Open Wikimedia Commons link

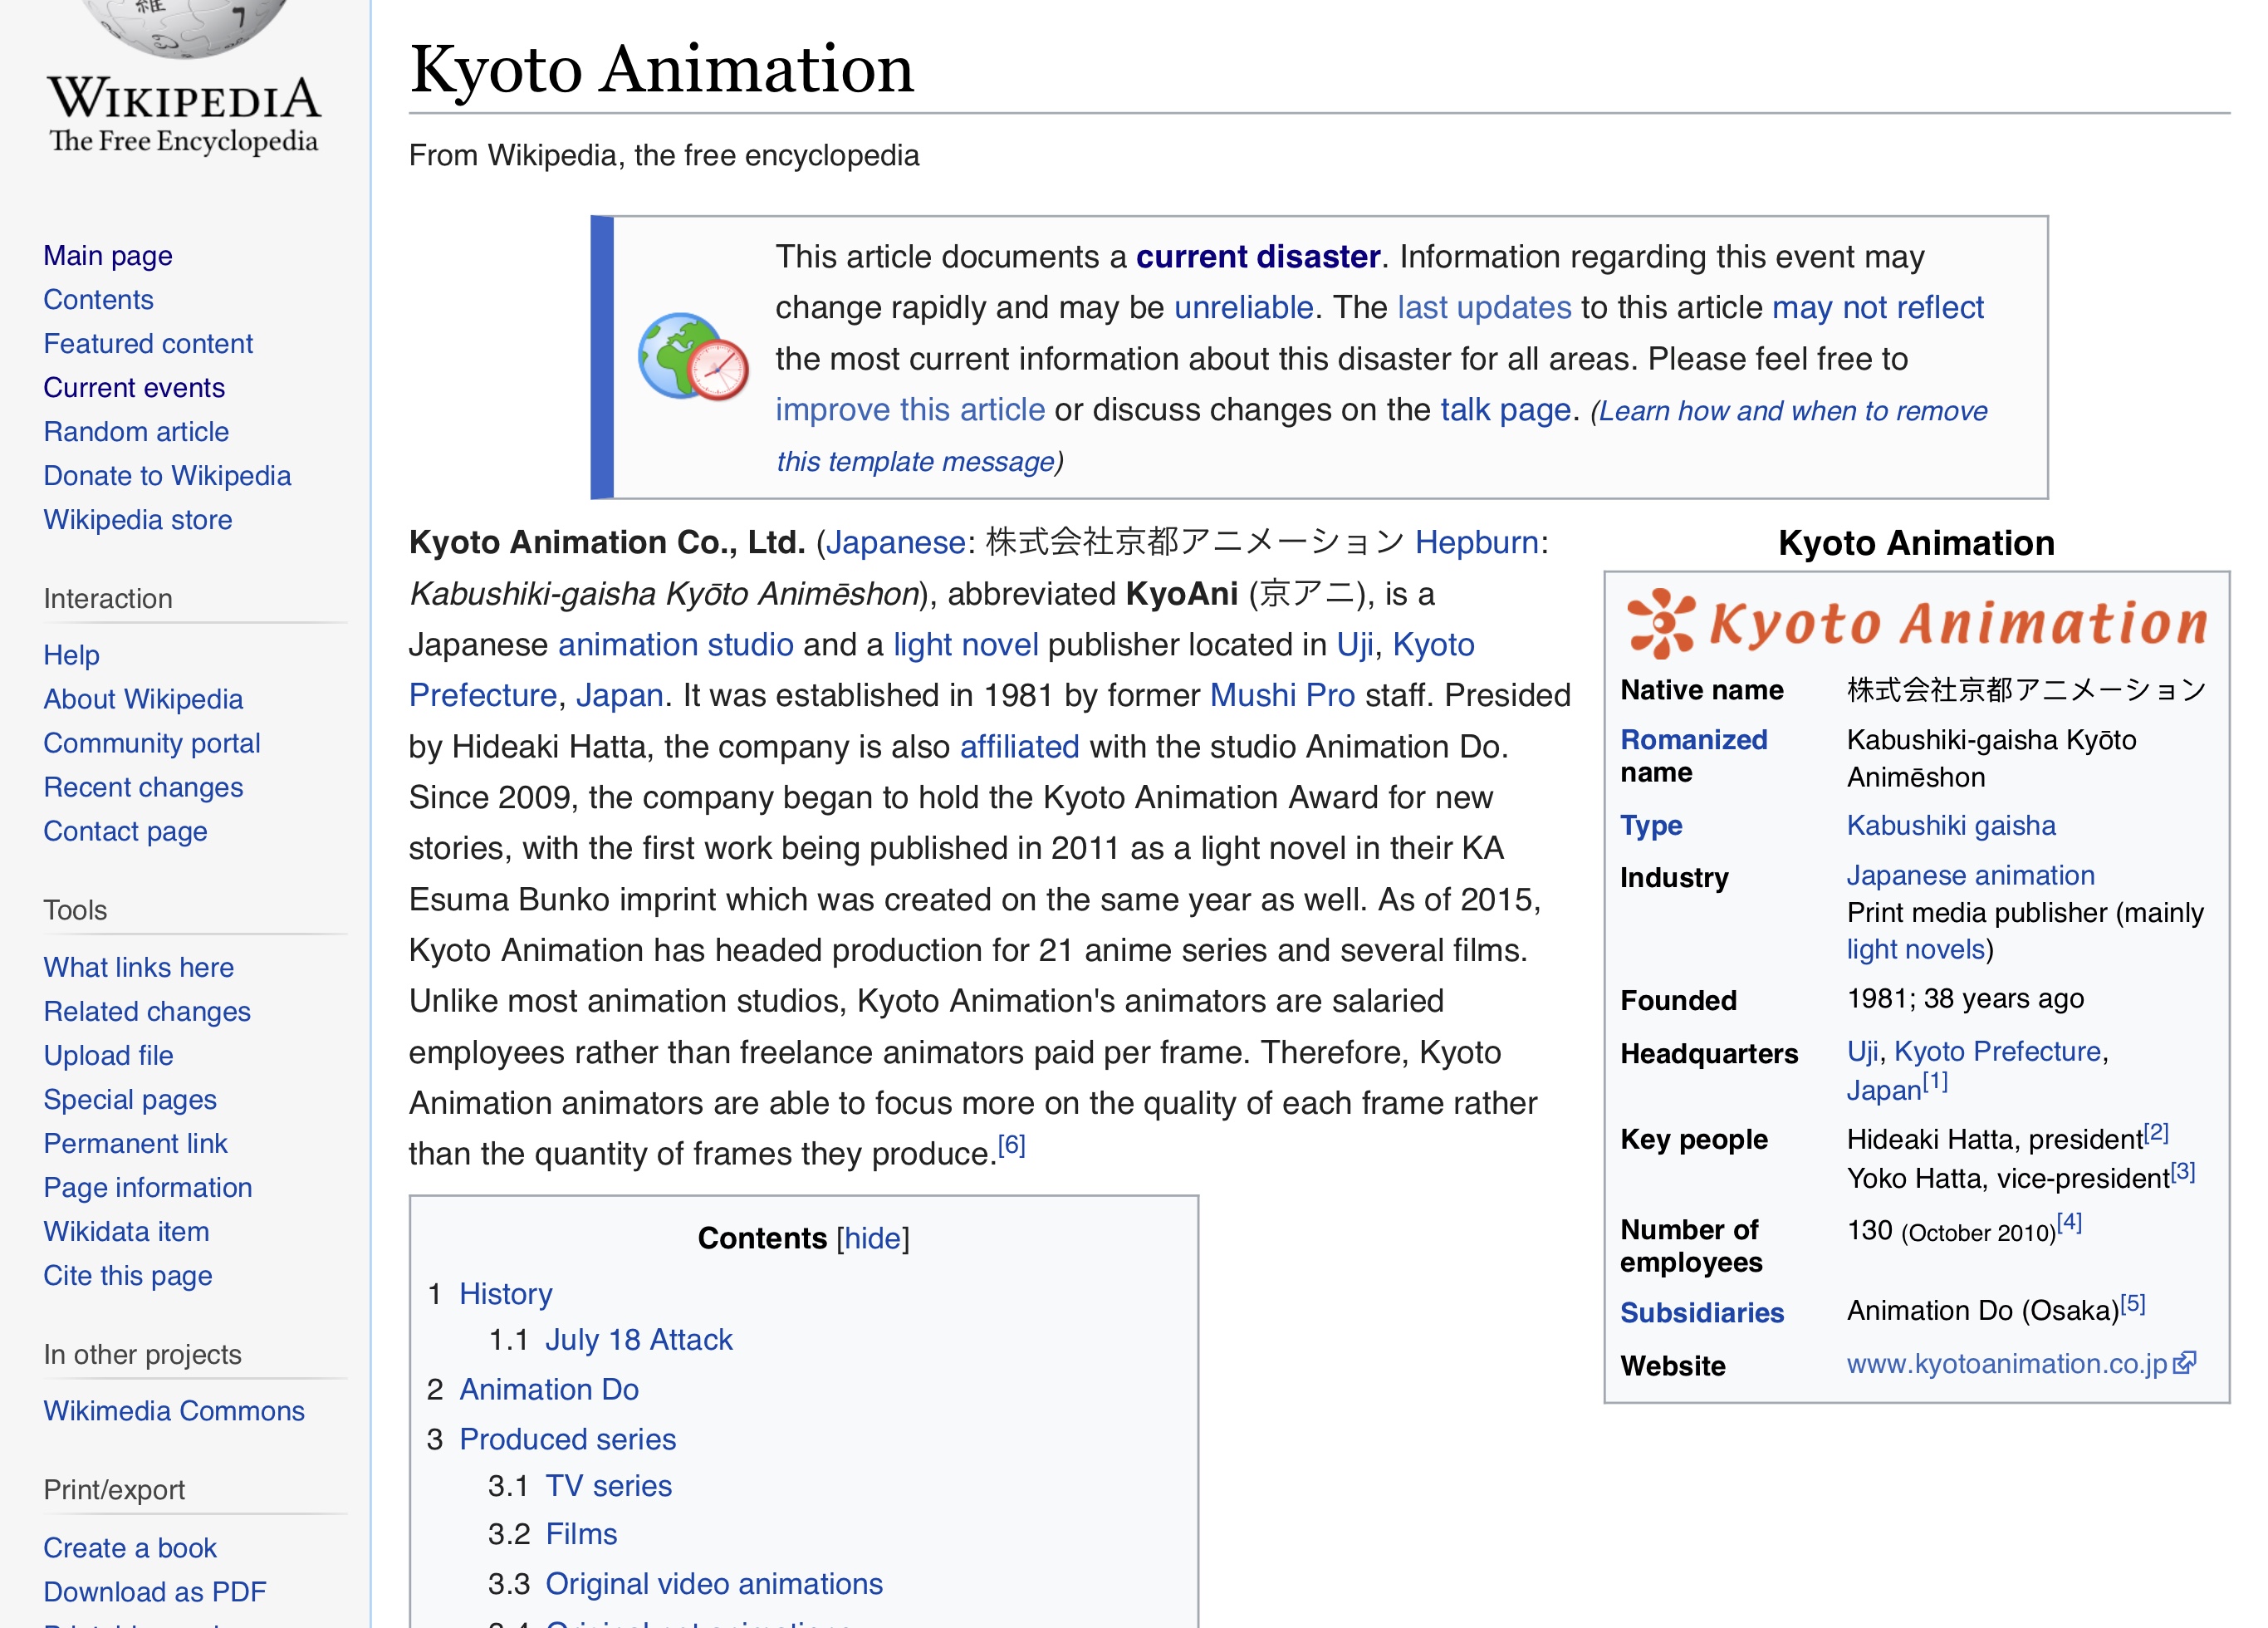tap(174, 1411)
